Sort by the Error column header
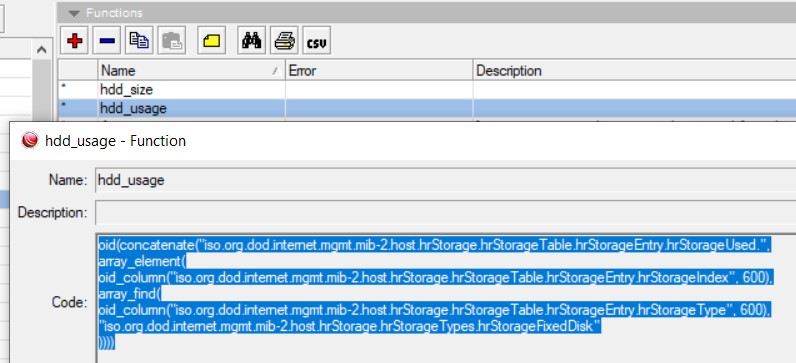Screen dimensions: 796x363 click(379, 70)
